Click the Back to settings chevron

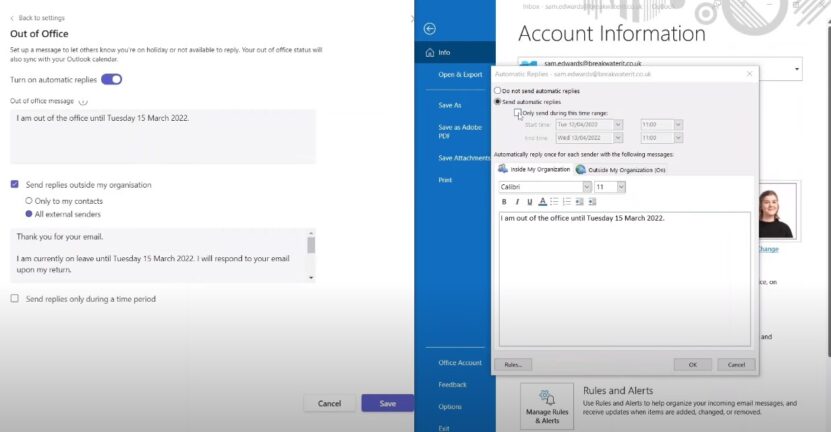click(12, 18)
